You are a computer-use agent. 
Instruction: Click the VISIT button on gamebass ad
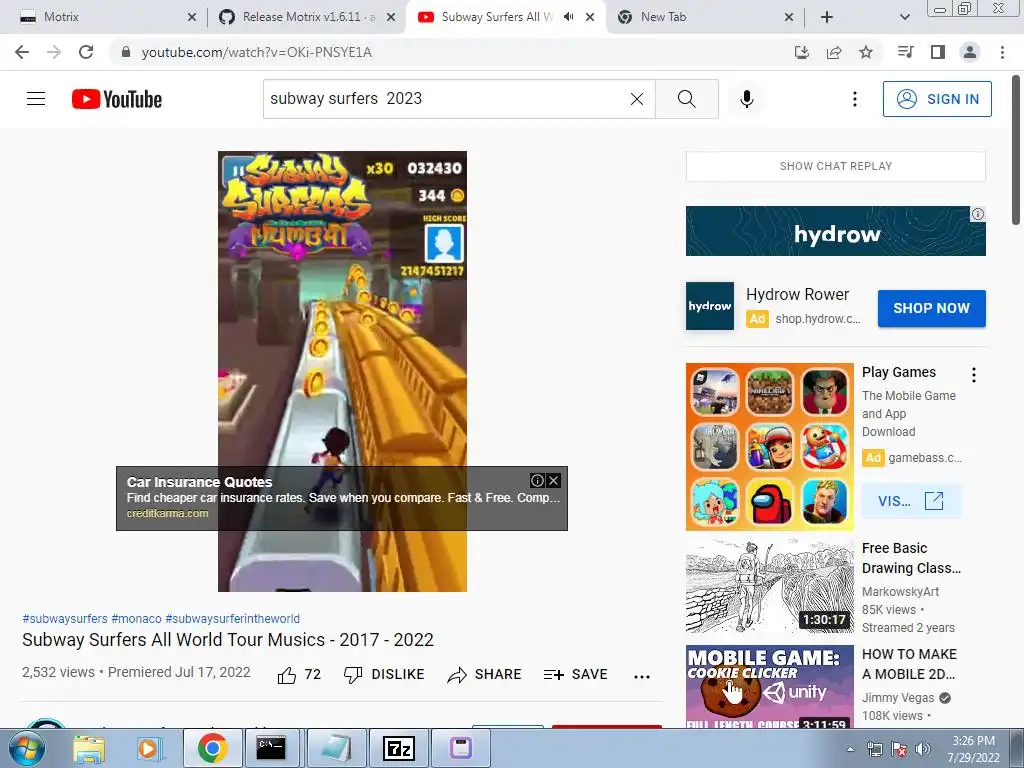[x=911, y=501]
